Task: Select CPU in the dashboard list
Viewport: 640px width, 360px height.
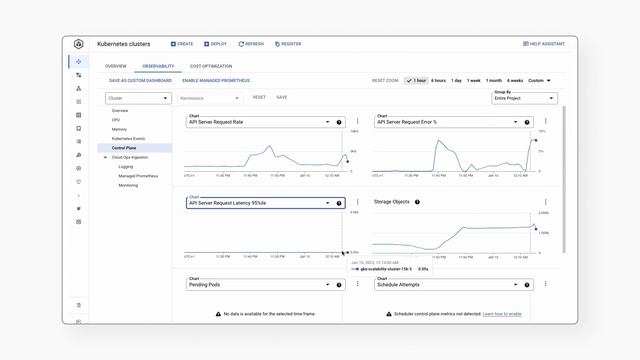Action: point(116,120)
